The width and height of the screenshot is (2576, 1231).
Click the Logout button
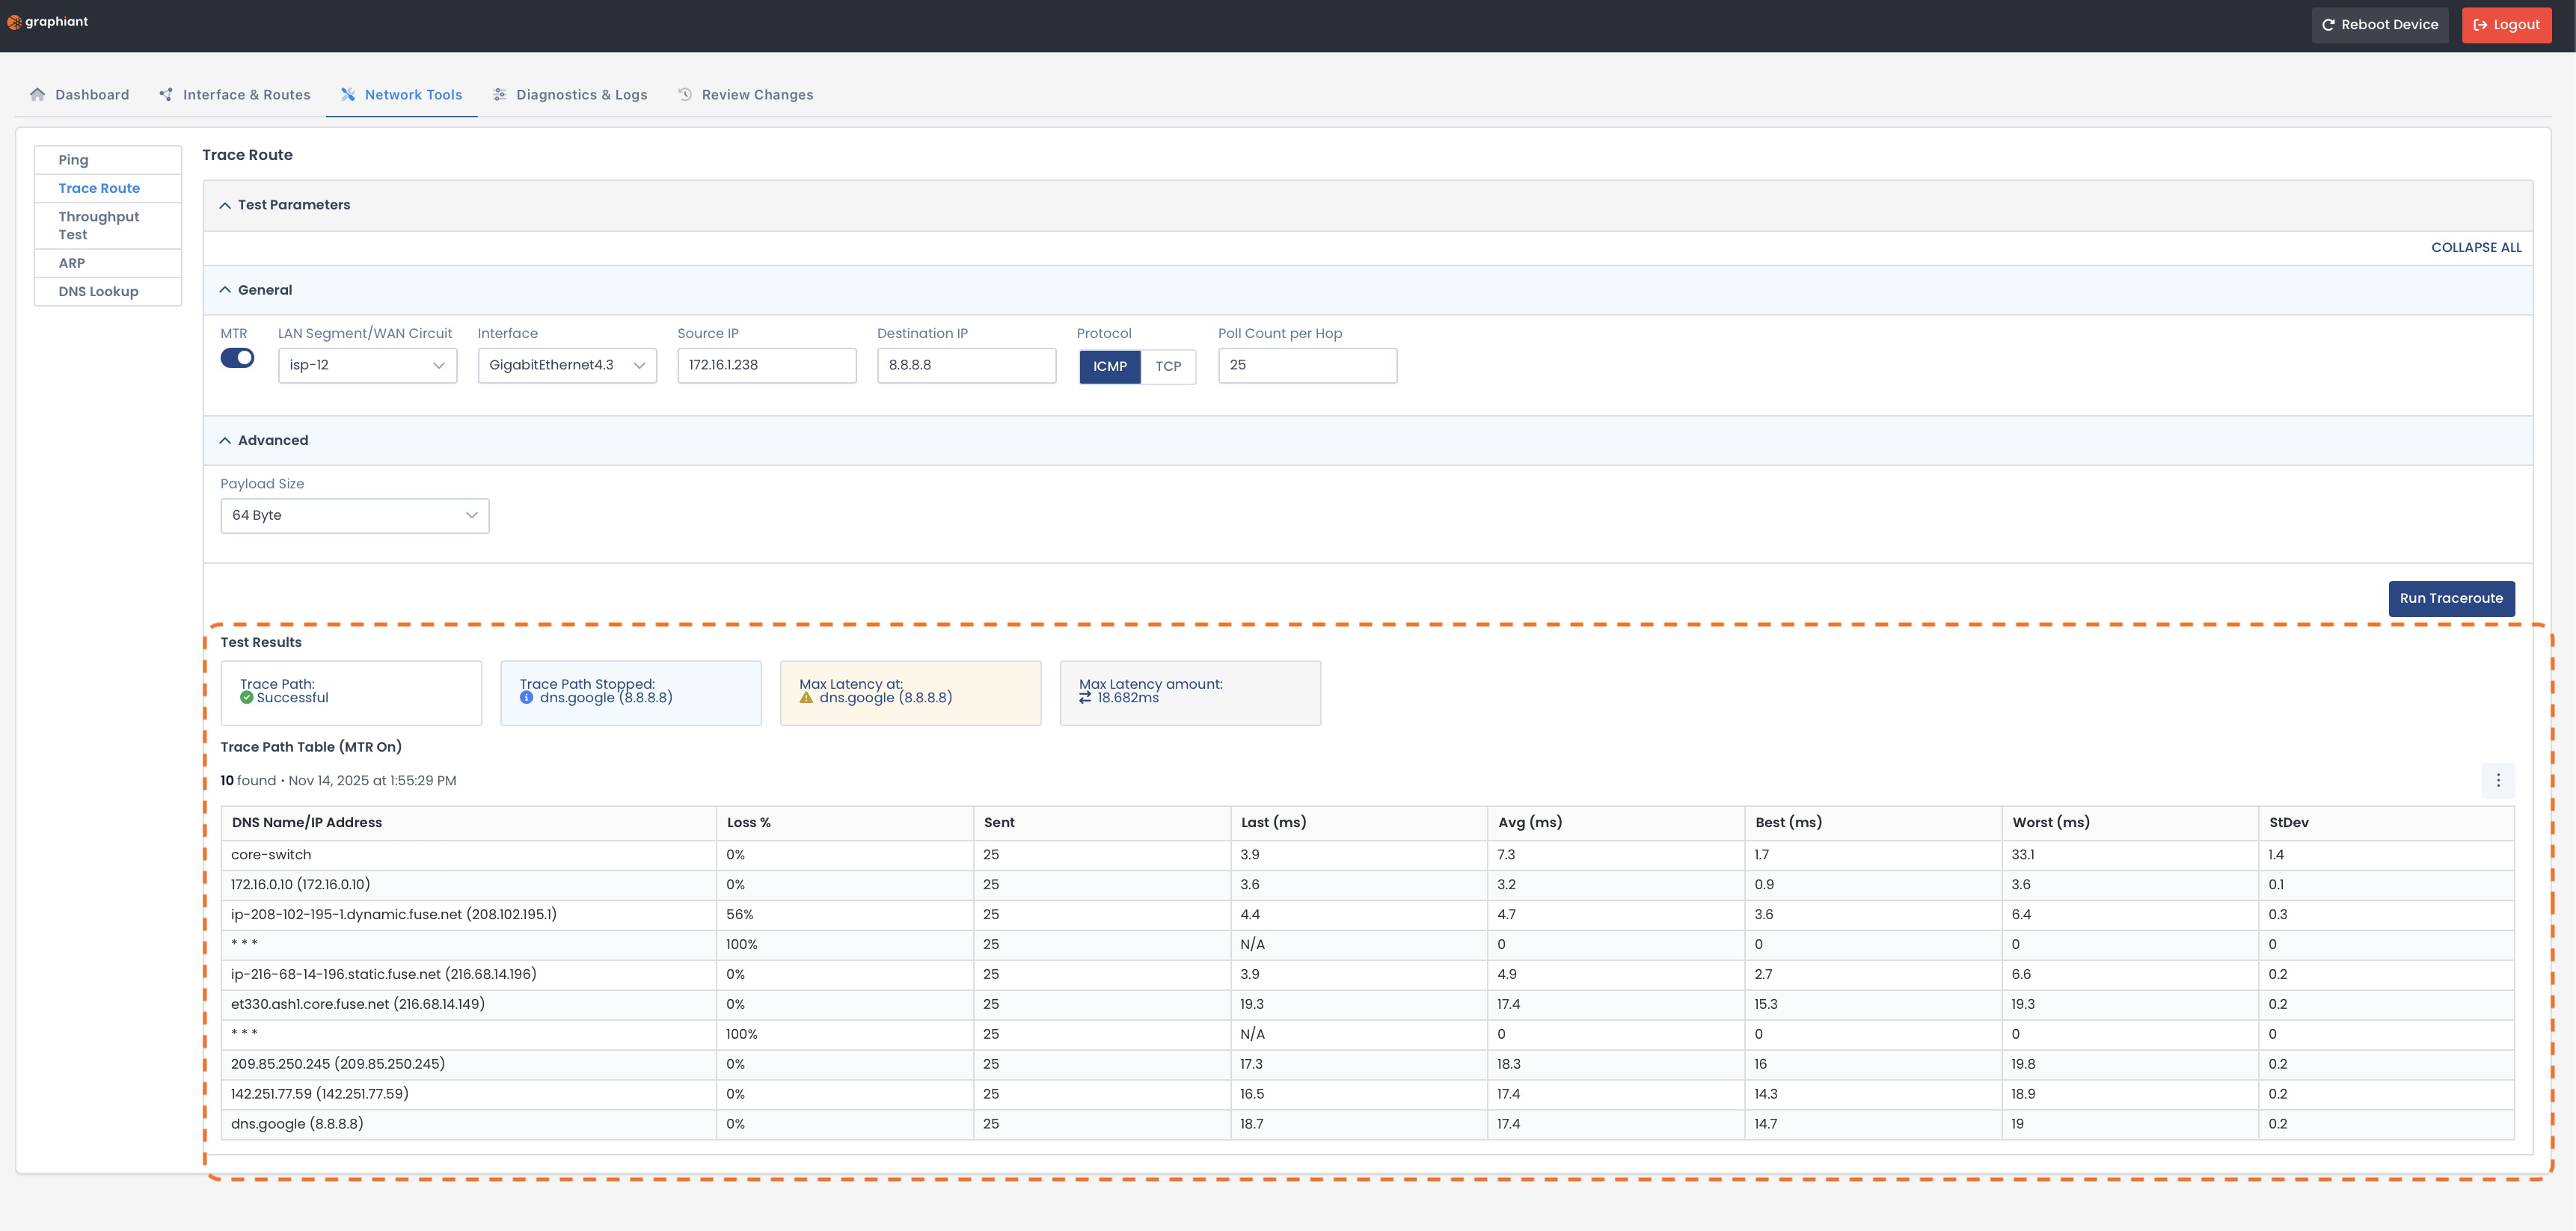pyautogui.click(x=2506, y=25)
